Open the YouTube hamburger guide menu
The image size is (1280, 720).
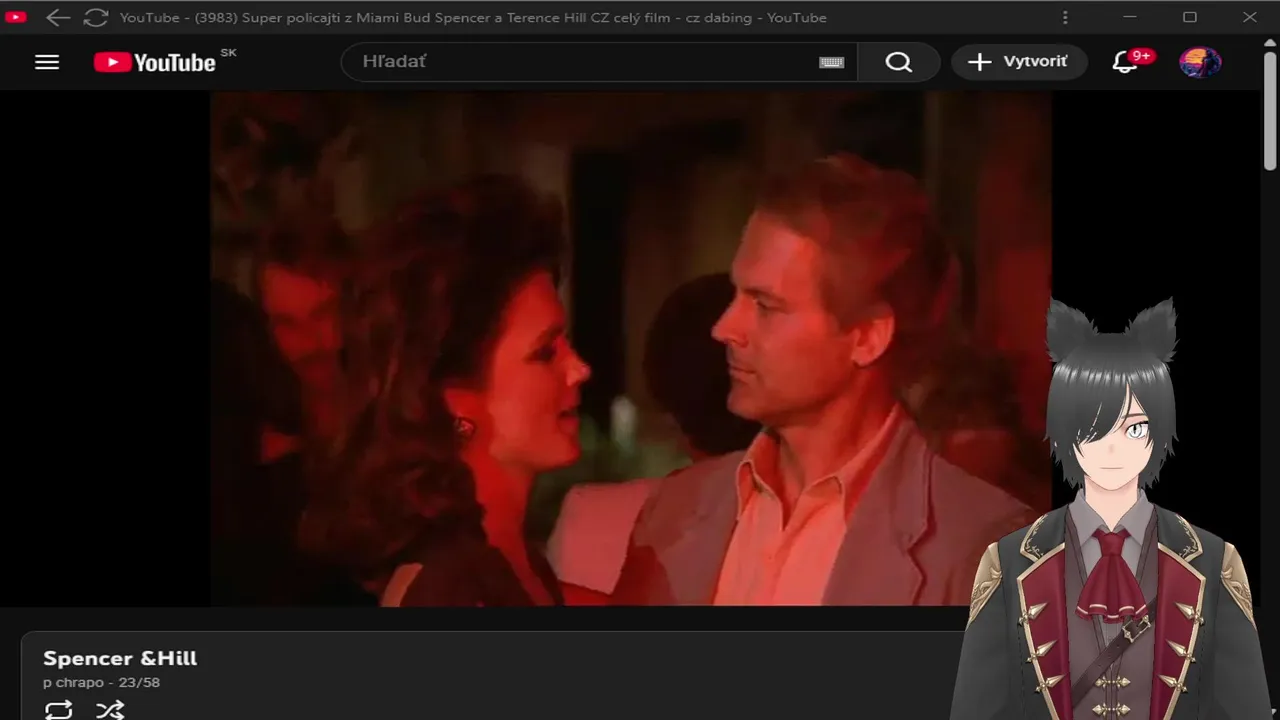pos(47,62)
